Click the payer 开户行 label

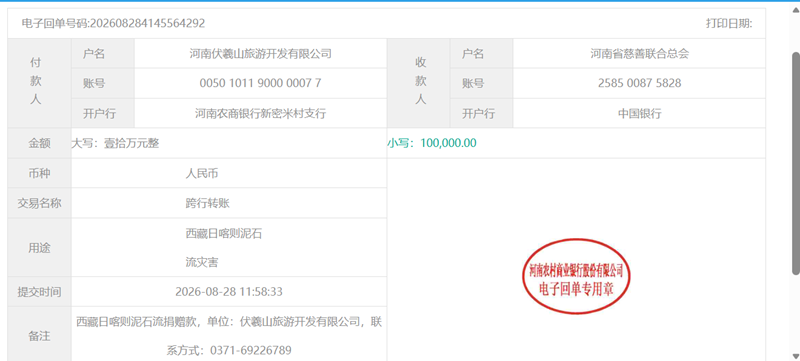99,113
